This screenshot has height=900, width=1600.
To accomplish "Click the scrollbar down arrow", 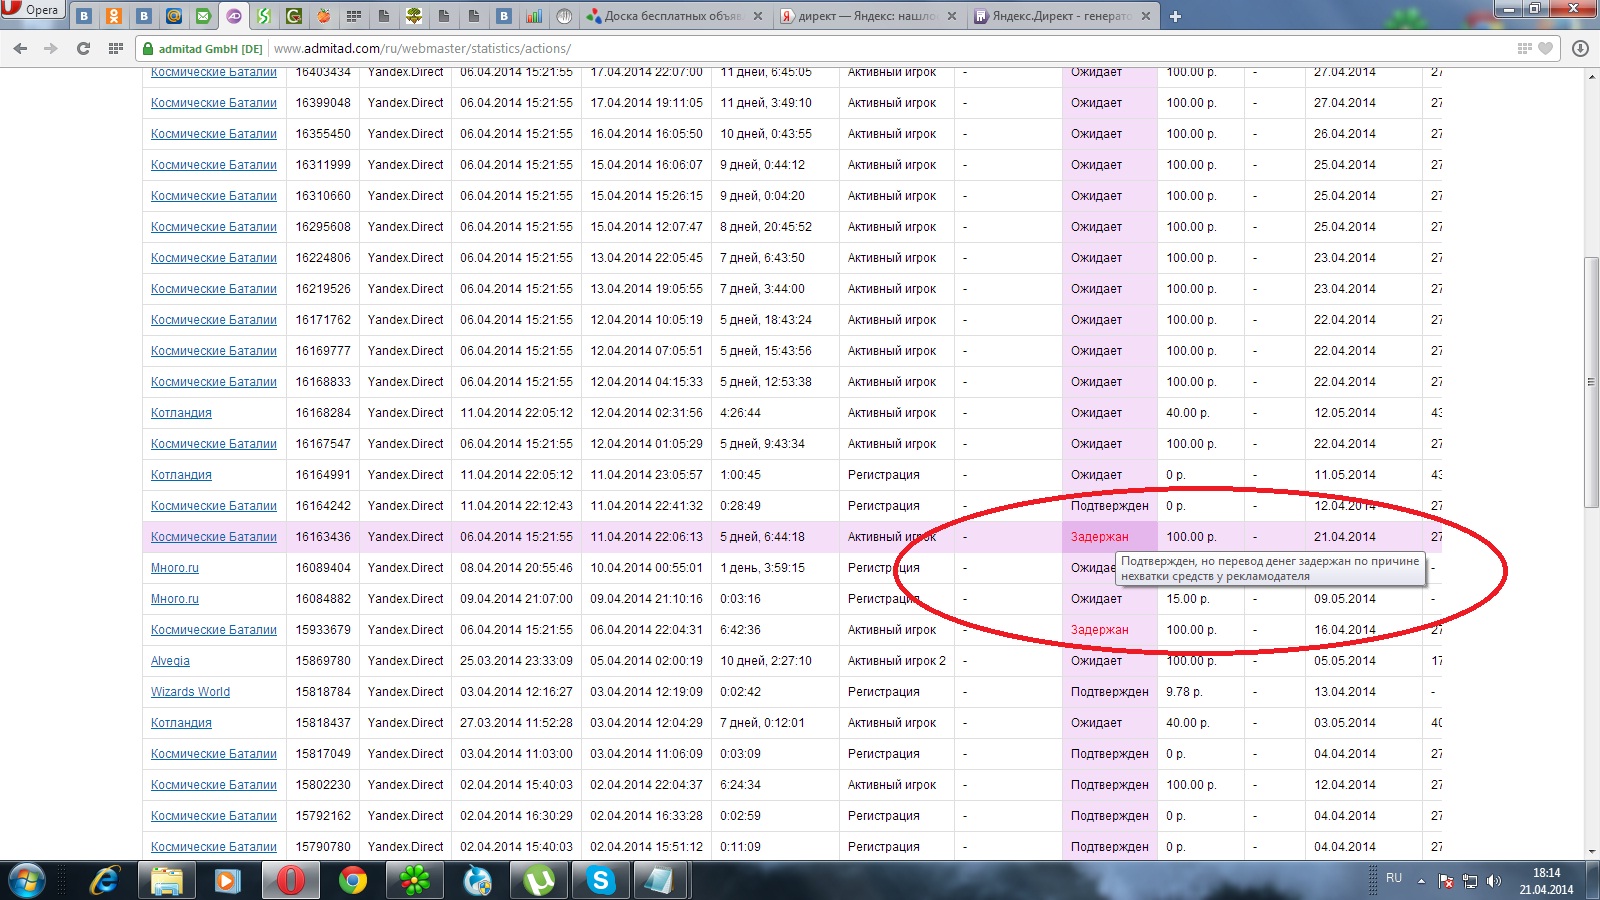I will pos(1591,851).
